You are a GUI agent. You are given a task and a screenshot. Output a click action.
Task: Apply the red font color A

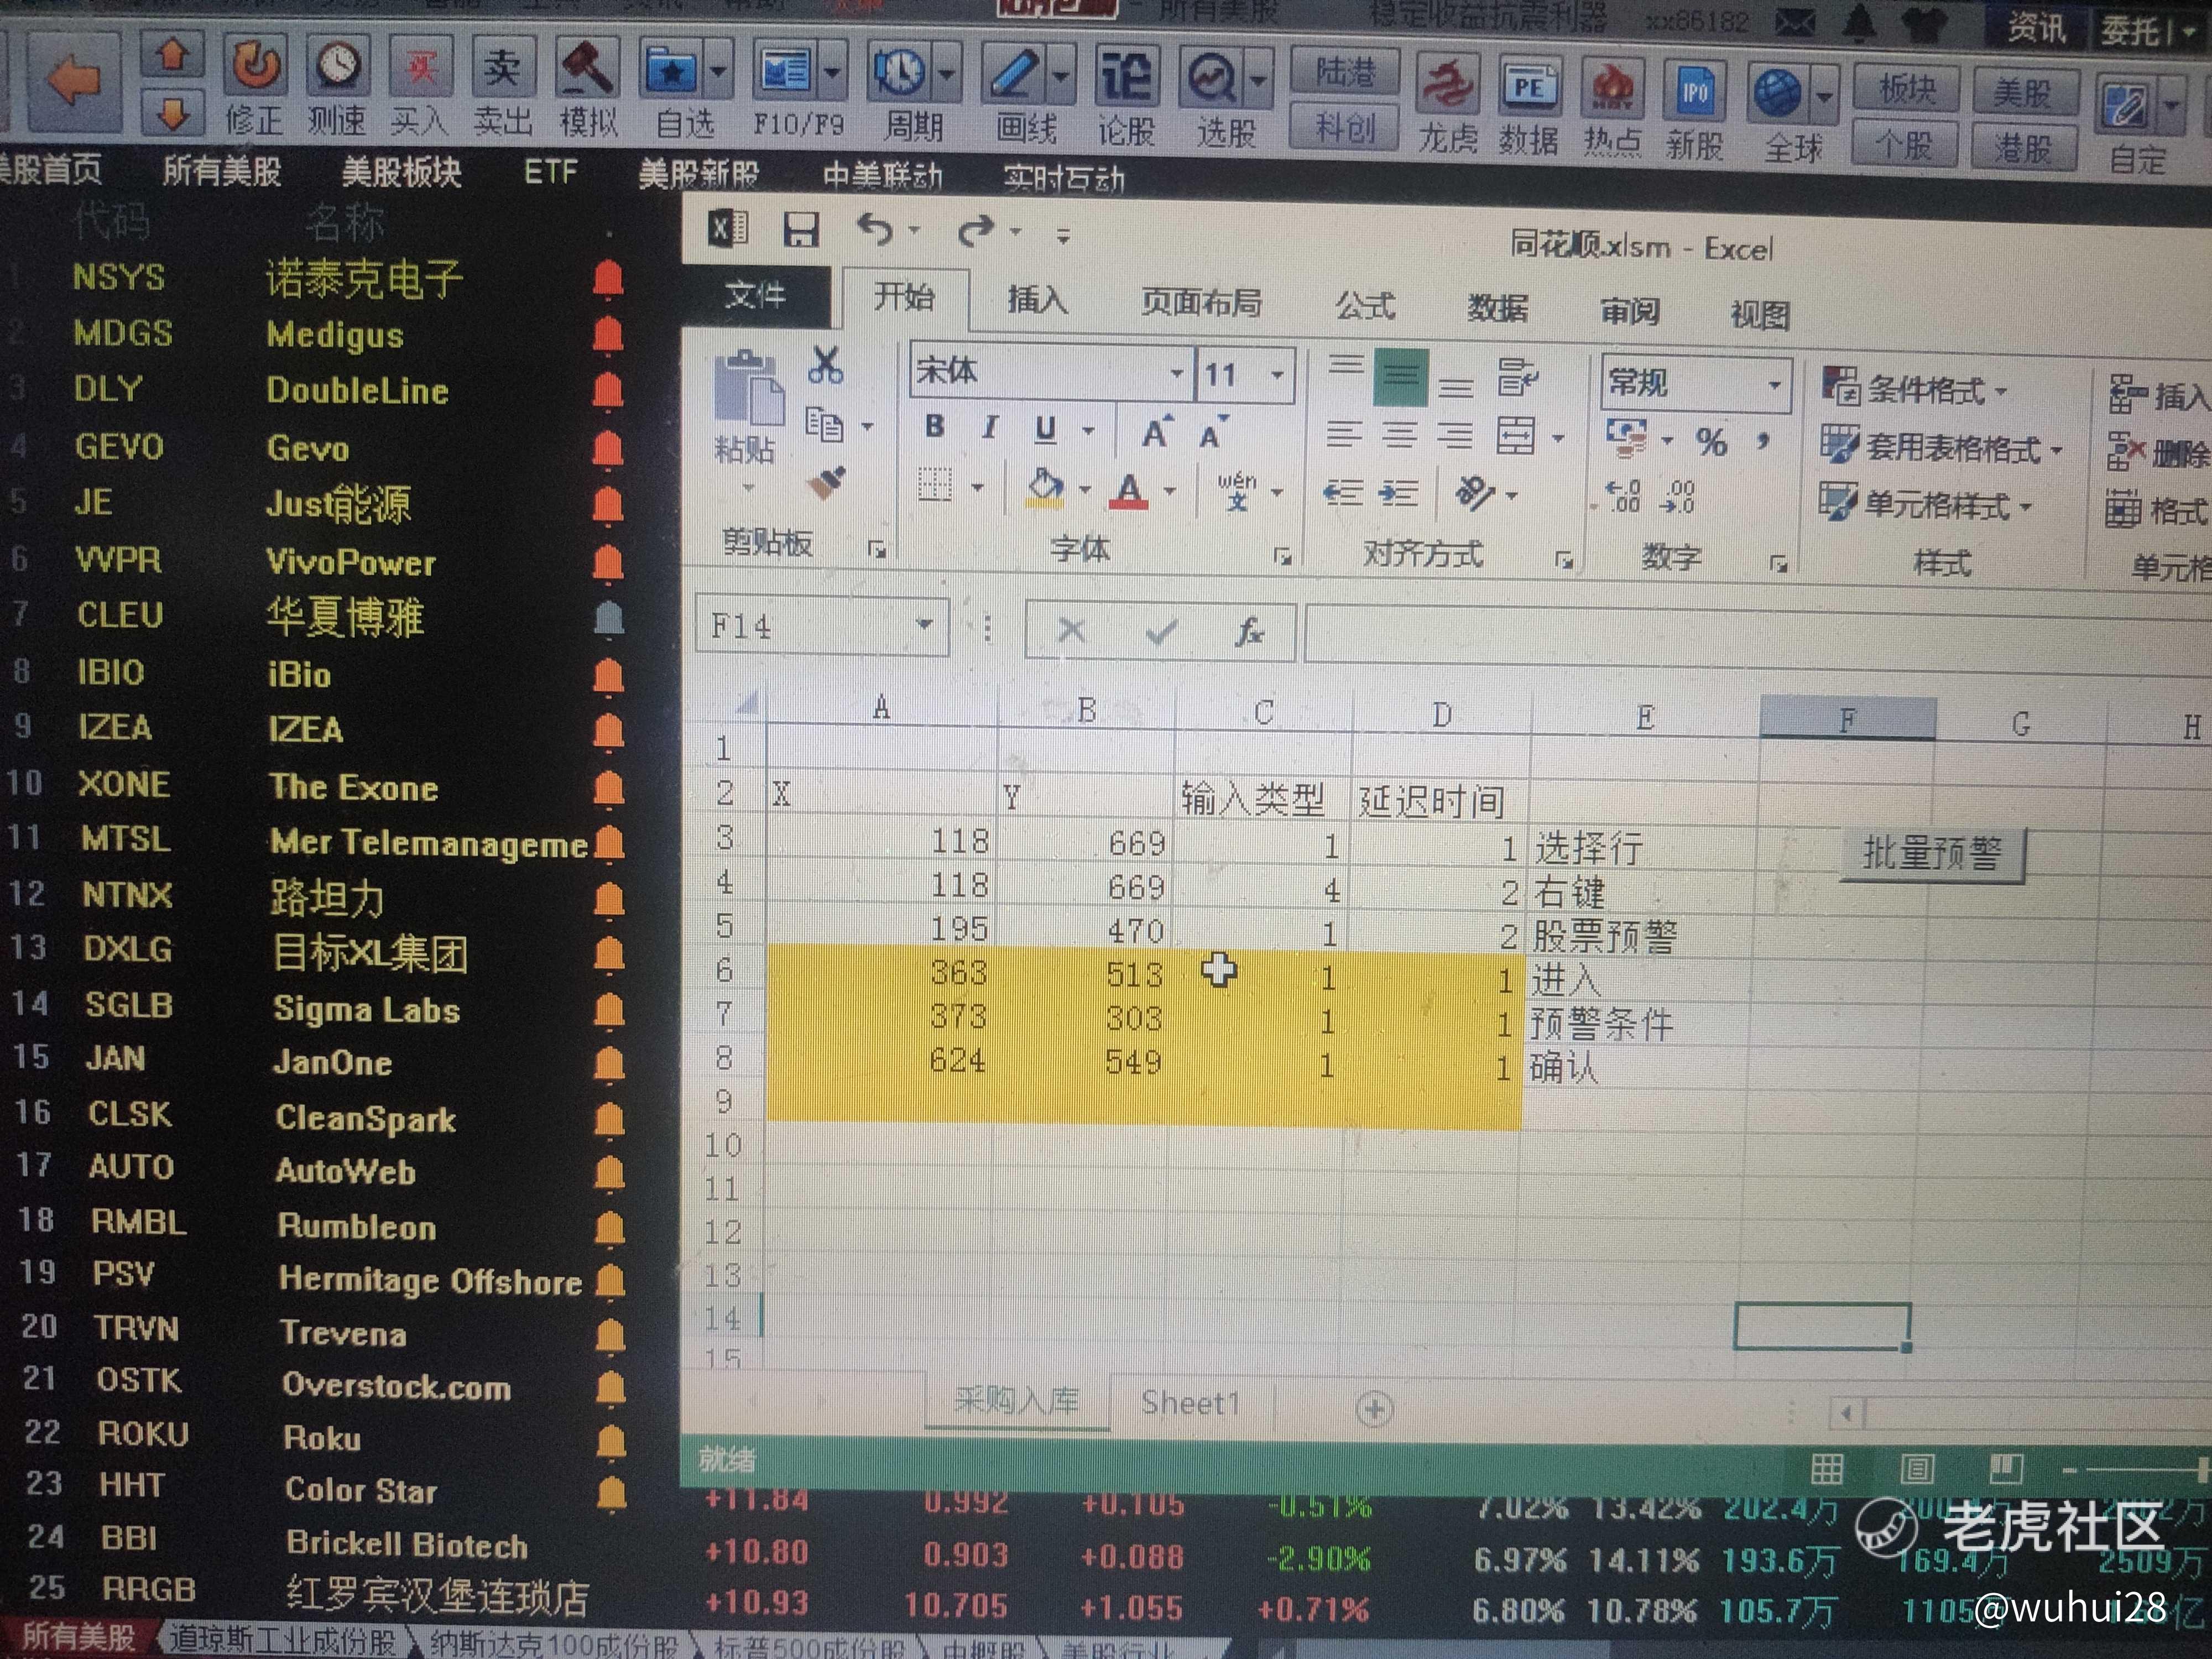pyautogui.click(x=1130, y=490)
